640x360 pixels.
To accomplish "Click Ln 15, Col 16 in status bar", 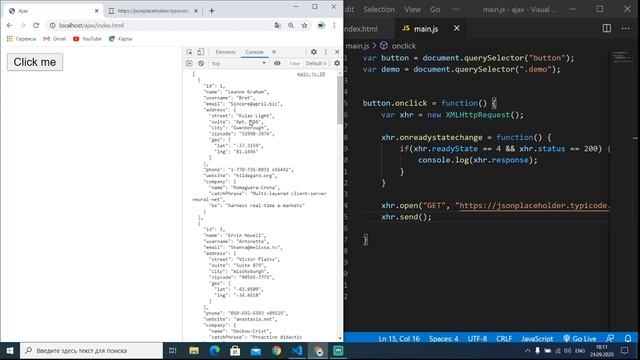I will [399, 339].
